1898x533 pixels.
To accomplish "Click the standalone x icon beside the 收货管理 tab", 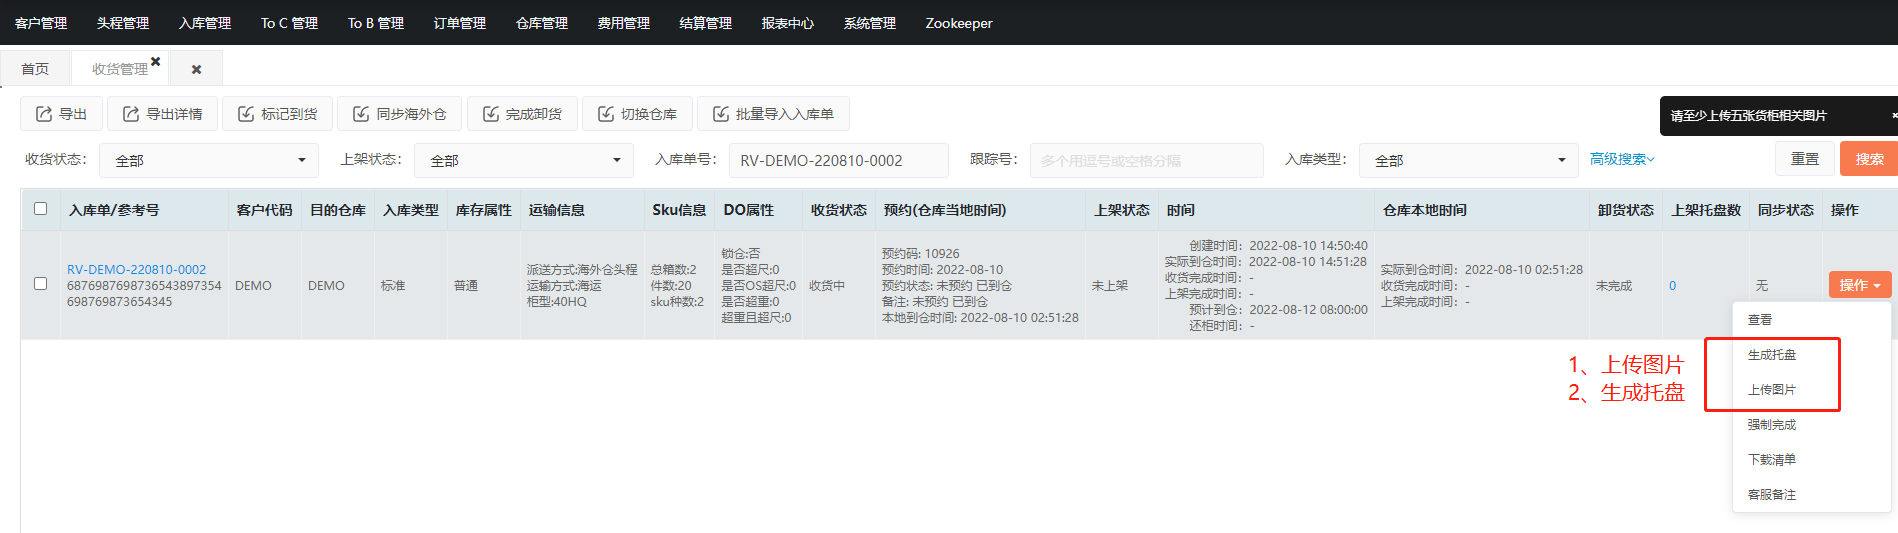I will click(196, 69).
